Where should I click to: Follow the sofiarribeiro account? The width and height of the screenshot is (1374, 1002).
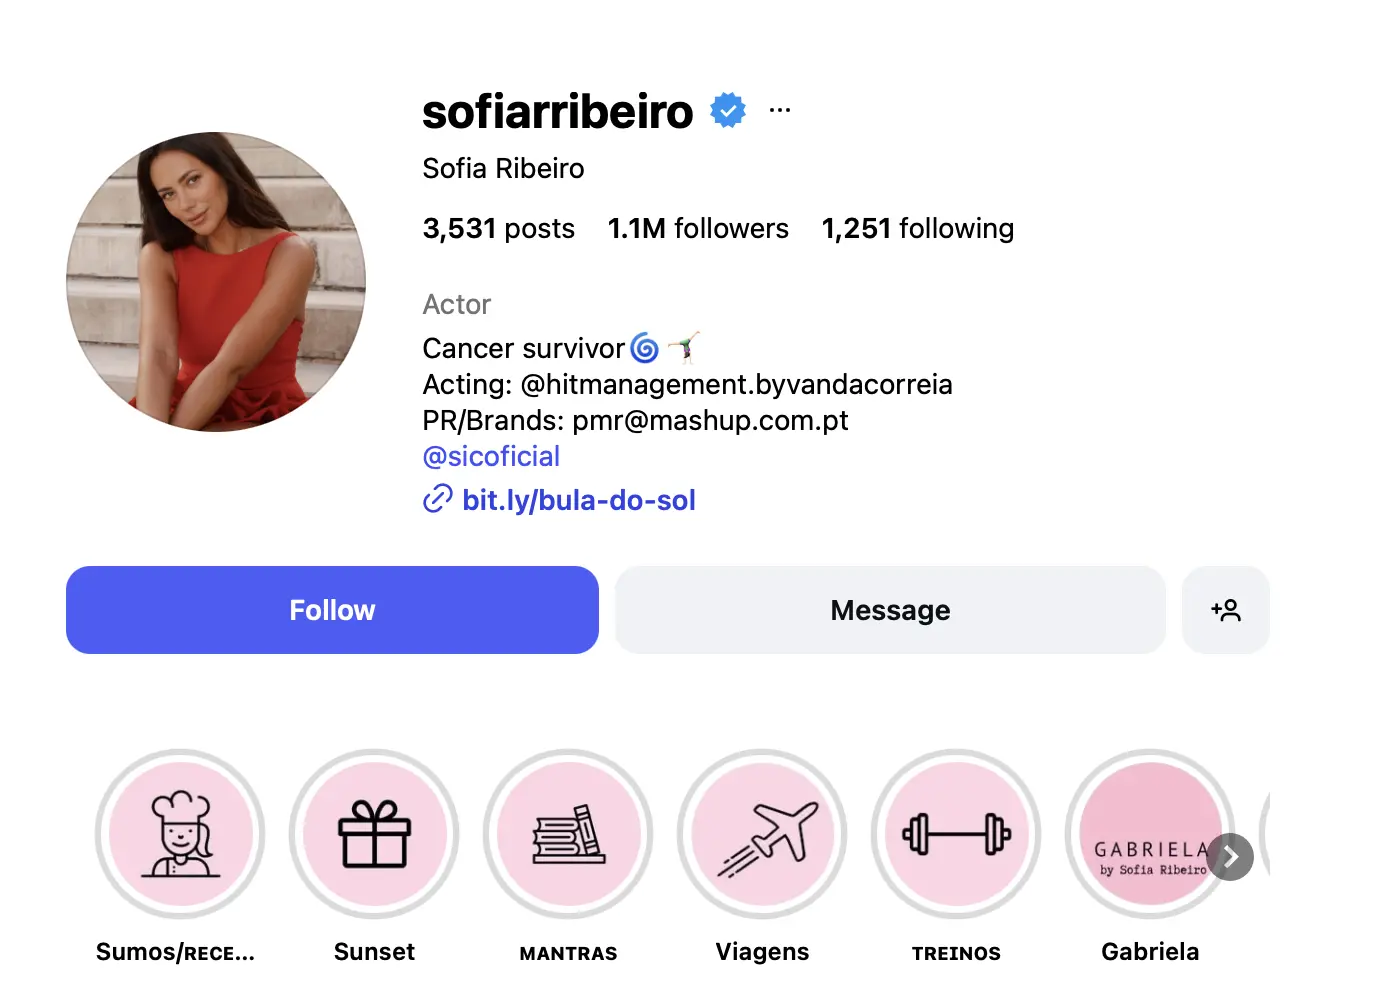click(332, 610)
